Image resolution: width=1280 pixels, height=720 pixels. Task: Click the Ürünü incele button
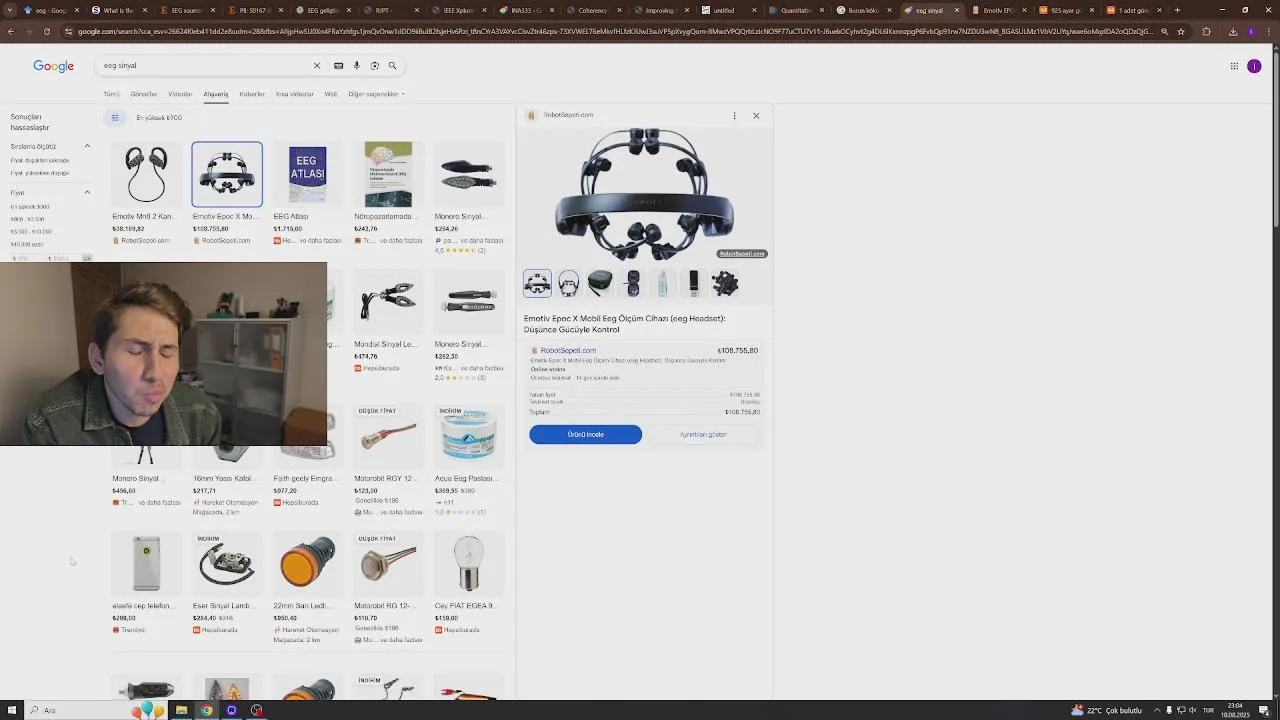pos(586,434)
